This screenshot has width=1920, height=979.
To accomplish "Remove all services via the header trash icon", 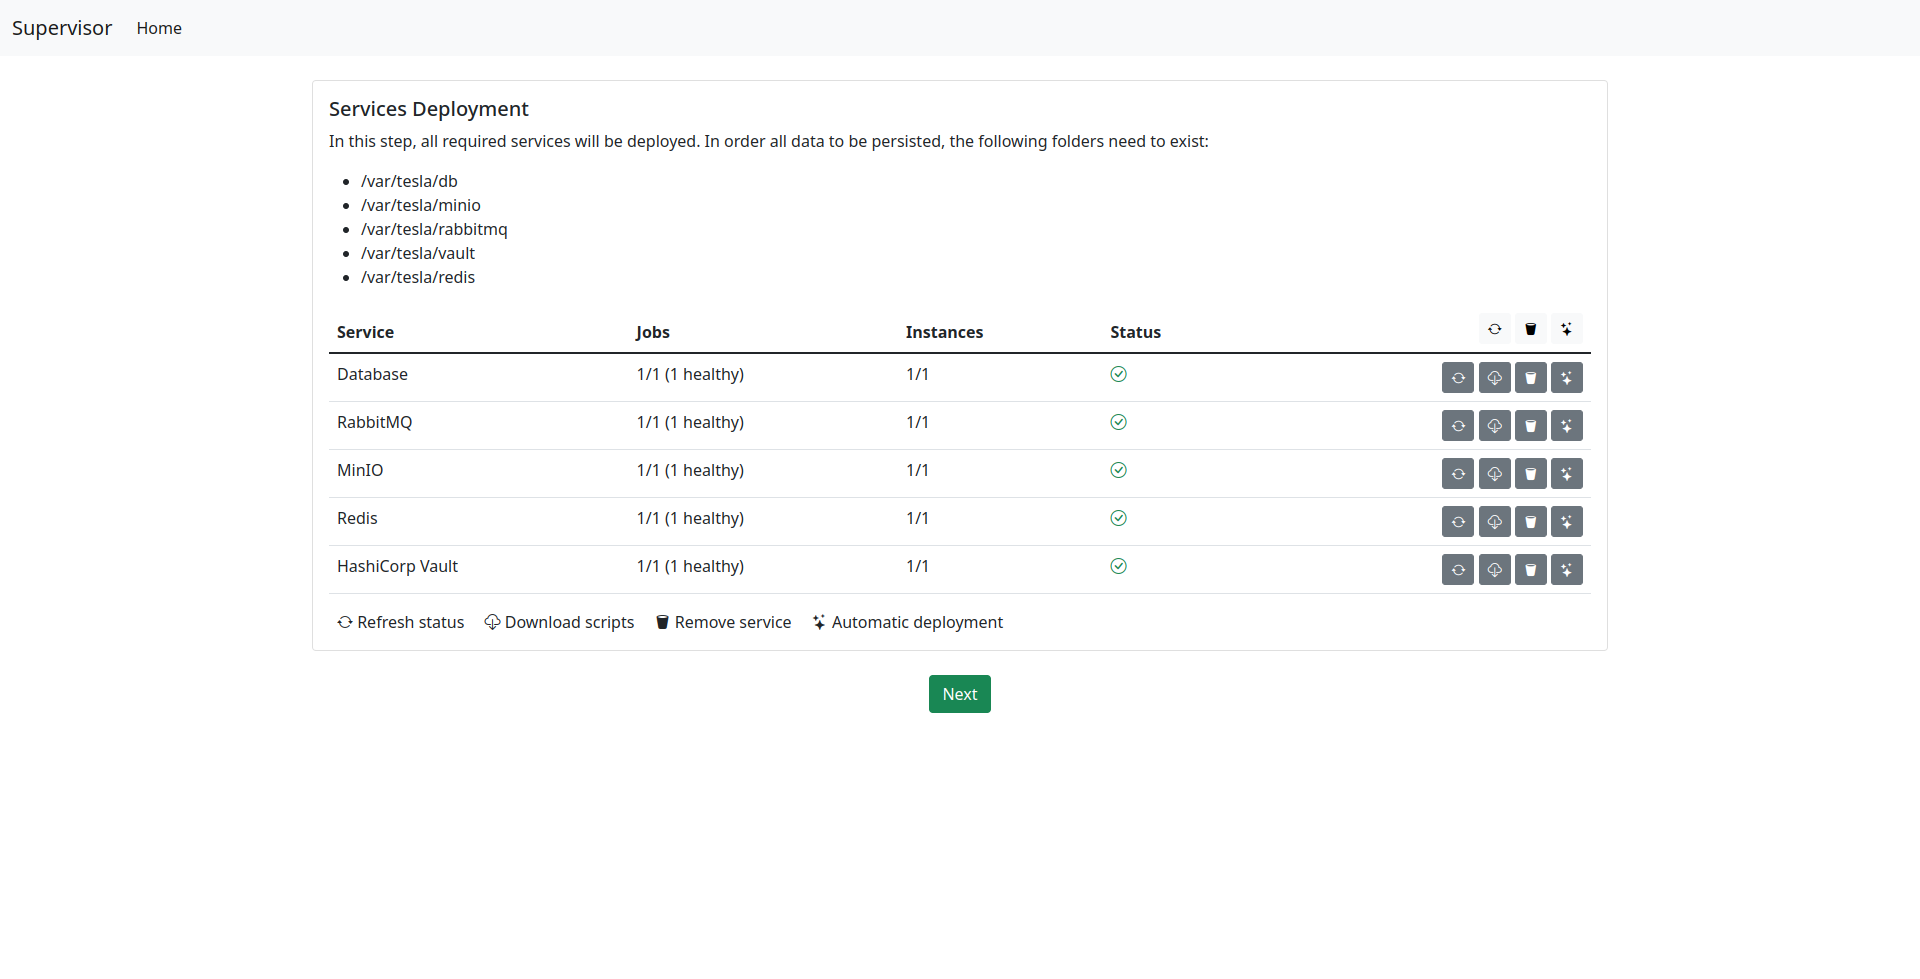I will tap(1530, 329).
